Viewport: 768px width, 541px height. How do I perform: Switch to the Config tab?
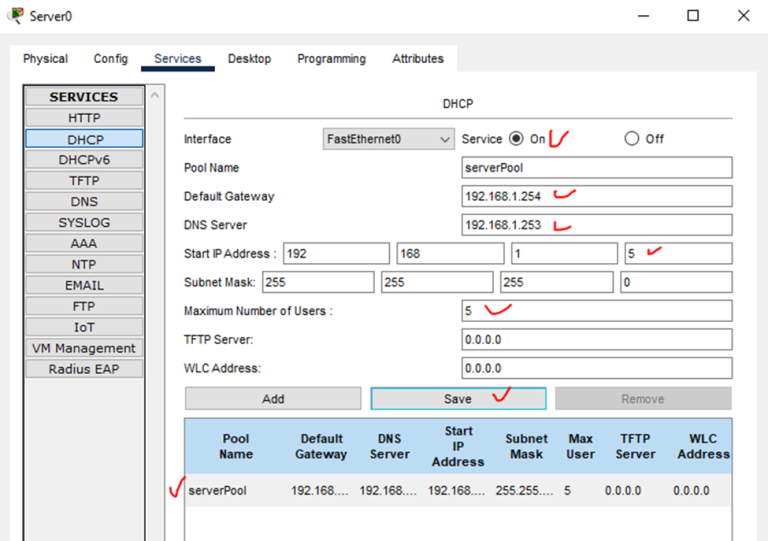tap(111, 59)
